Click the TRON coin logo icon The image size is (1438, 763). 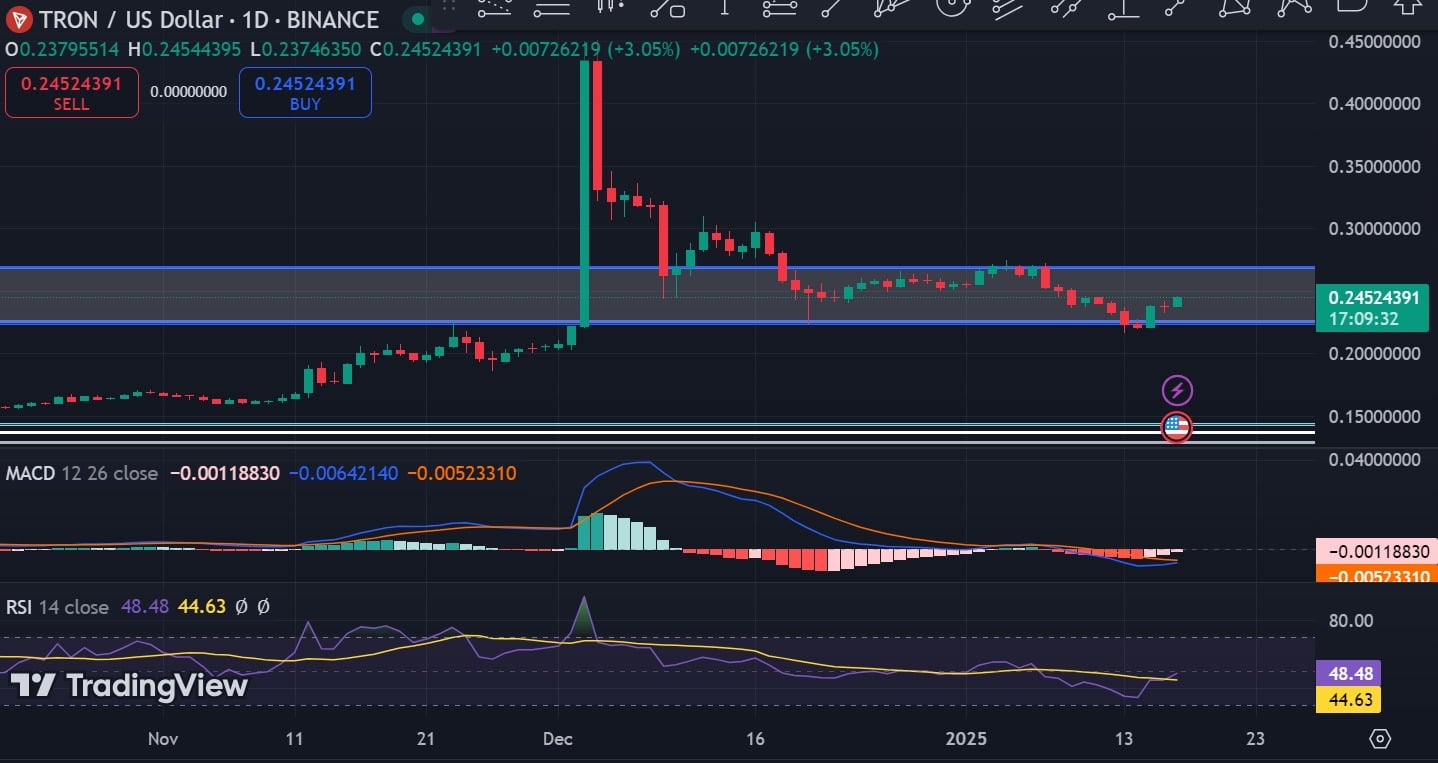click(19, 19)
